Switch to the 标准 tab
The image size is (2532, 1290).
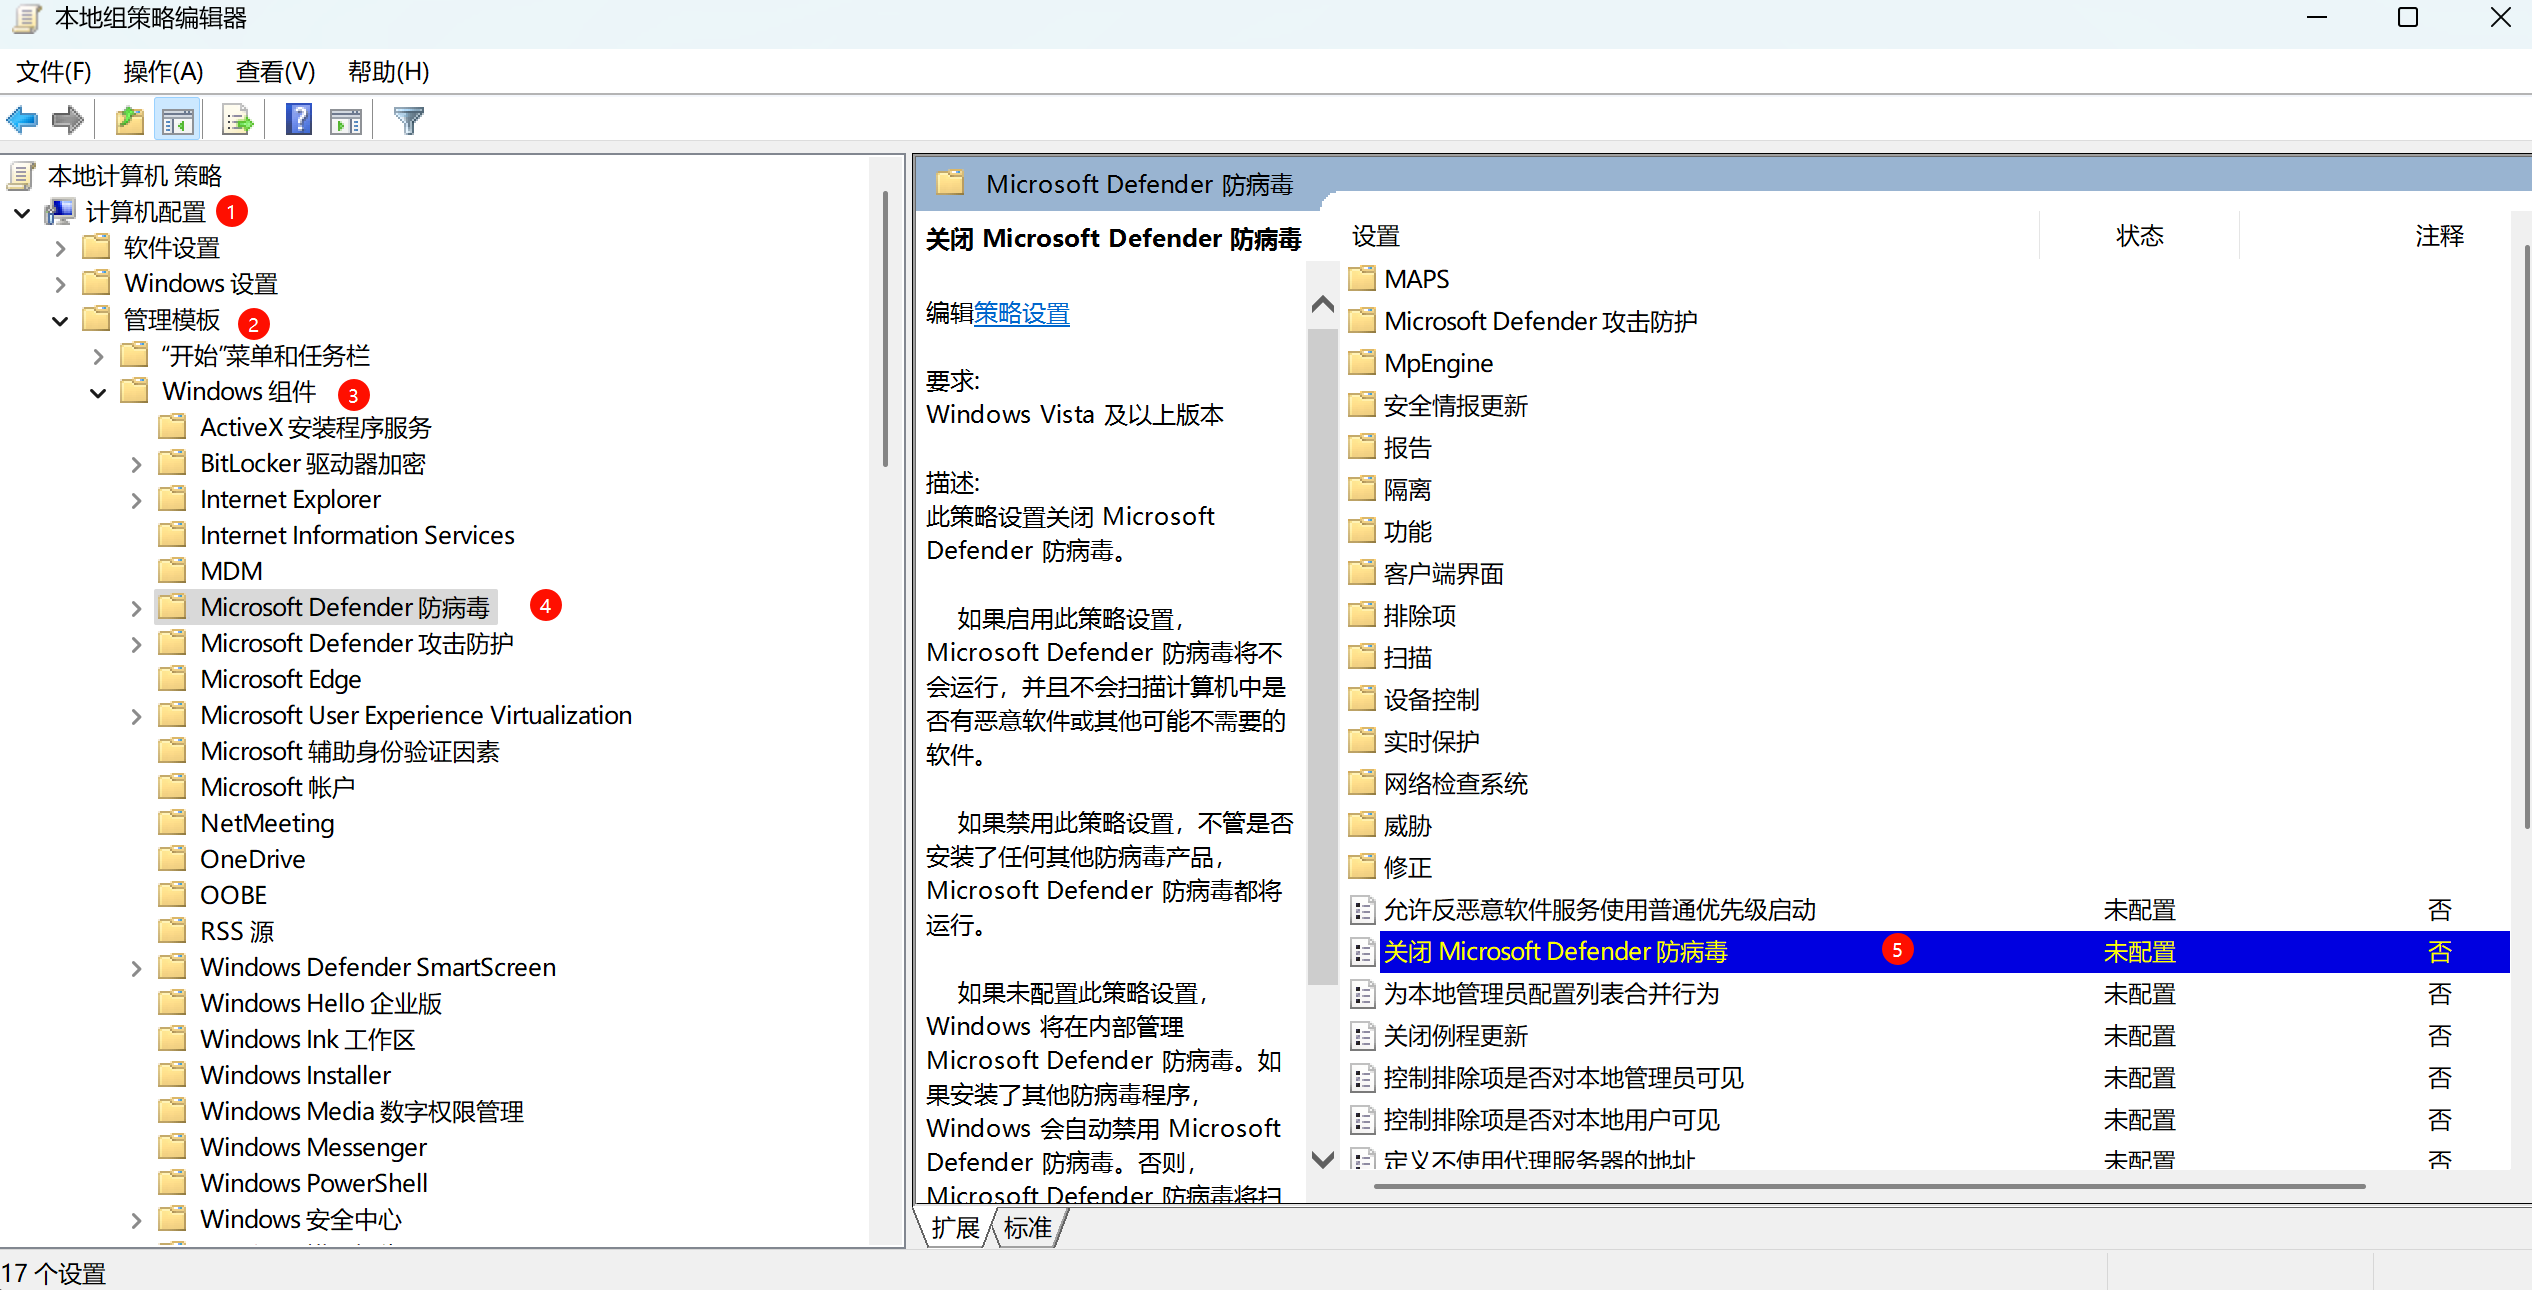click(1028, 1228)
